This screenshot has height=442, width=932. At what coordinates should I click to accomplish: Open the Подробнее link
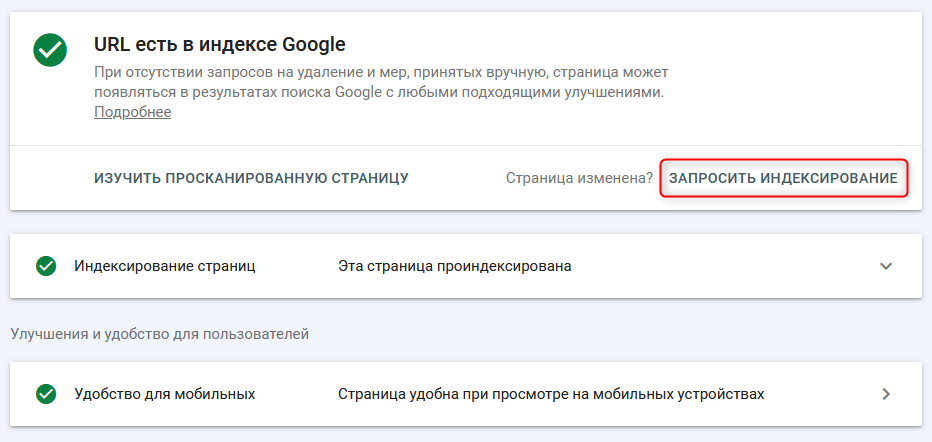pos(132,112)
